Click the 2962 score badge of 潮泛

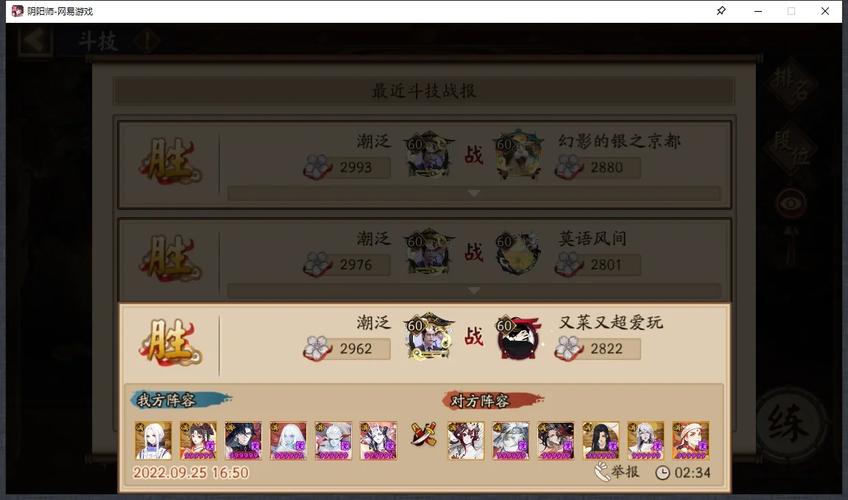coord(347,349)
